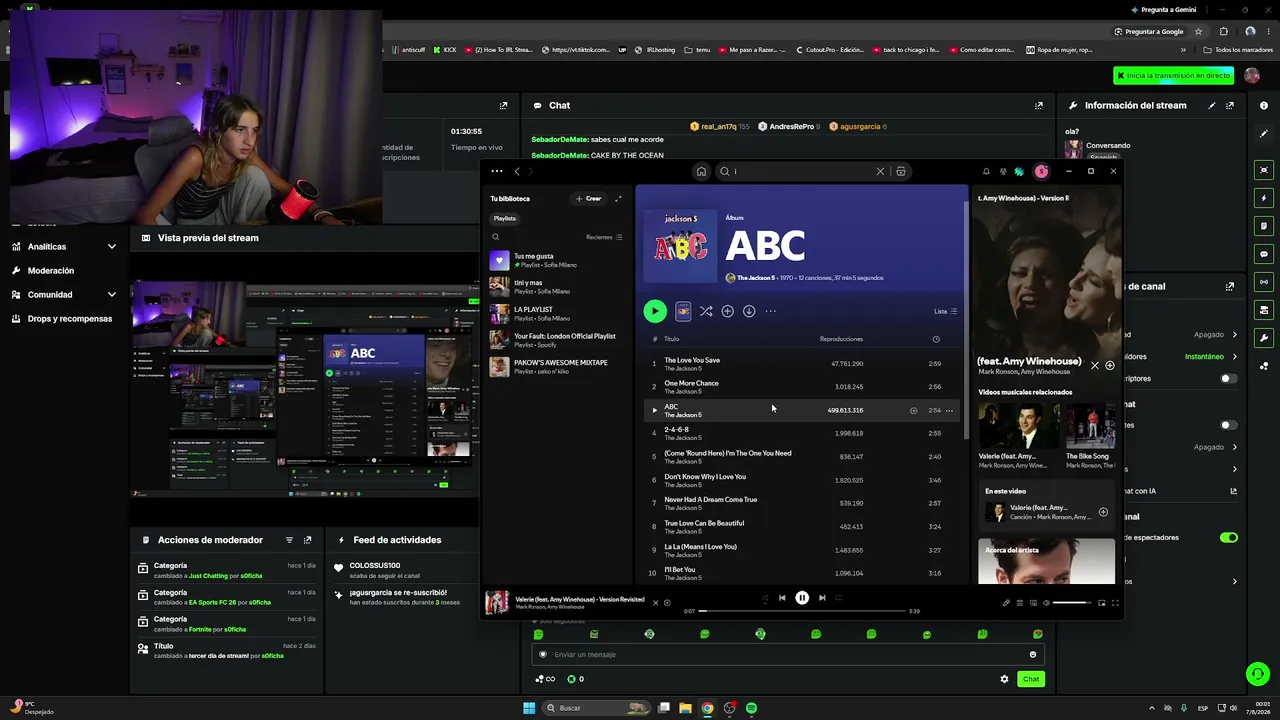Viewport: 1280px width, 720px height.
Task: Open the Spotify miniplayer
Action: (x=1101, y=603)
